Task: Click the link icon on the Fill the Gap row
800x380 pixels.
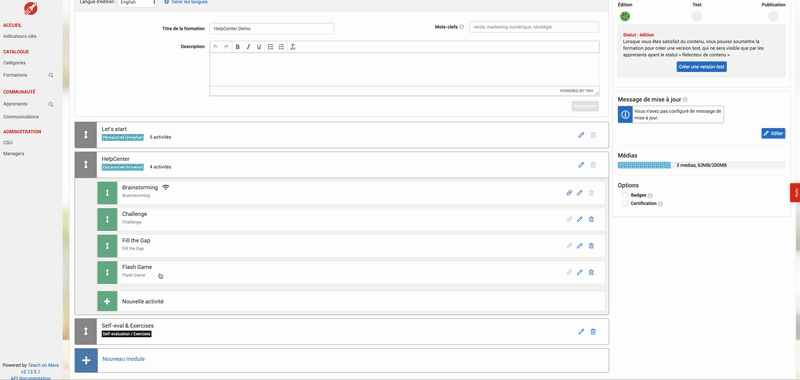Action: pos(569,246)
